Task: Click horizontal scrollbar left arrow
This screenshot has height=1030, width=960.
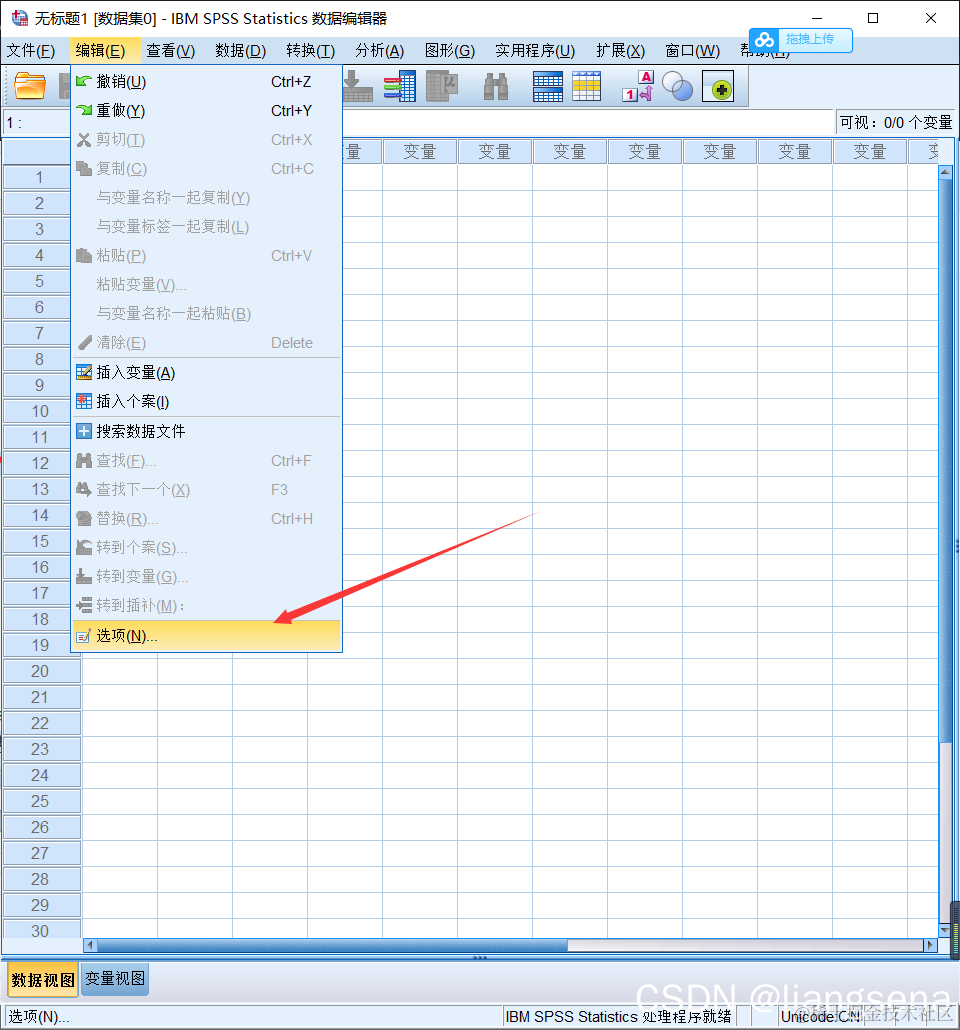Action: click(90, 945)
